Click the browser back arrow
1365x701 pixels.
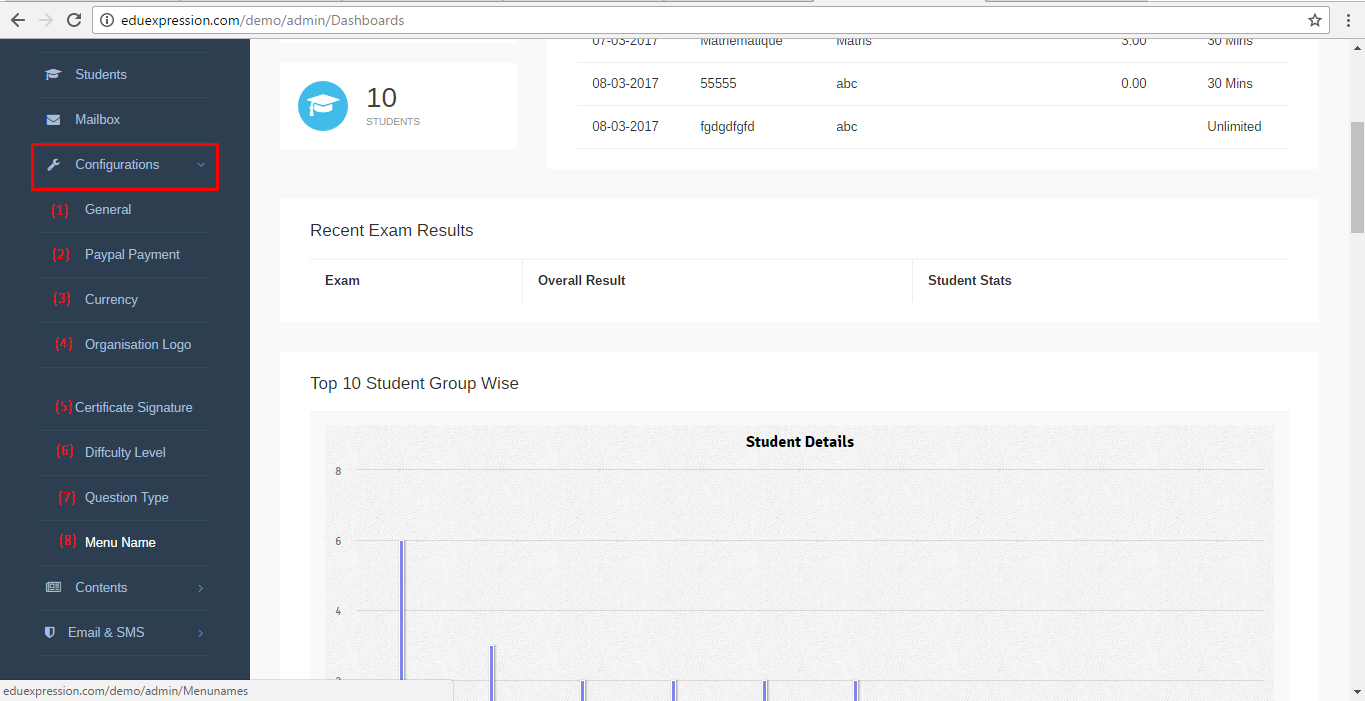click(18, 20)
